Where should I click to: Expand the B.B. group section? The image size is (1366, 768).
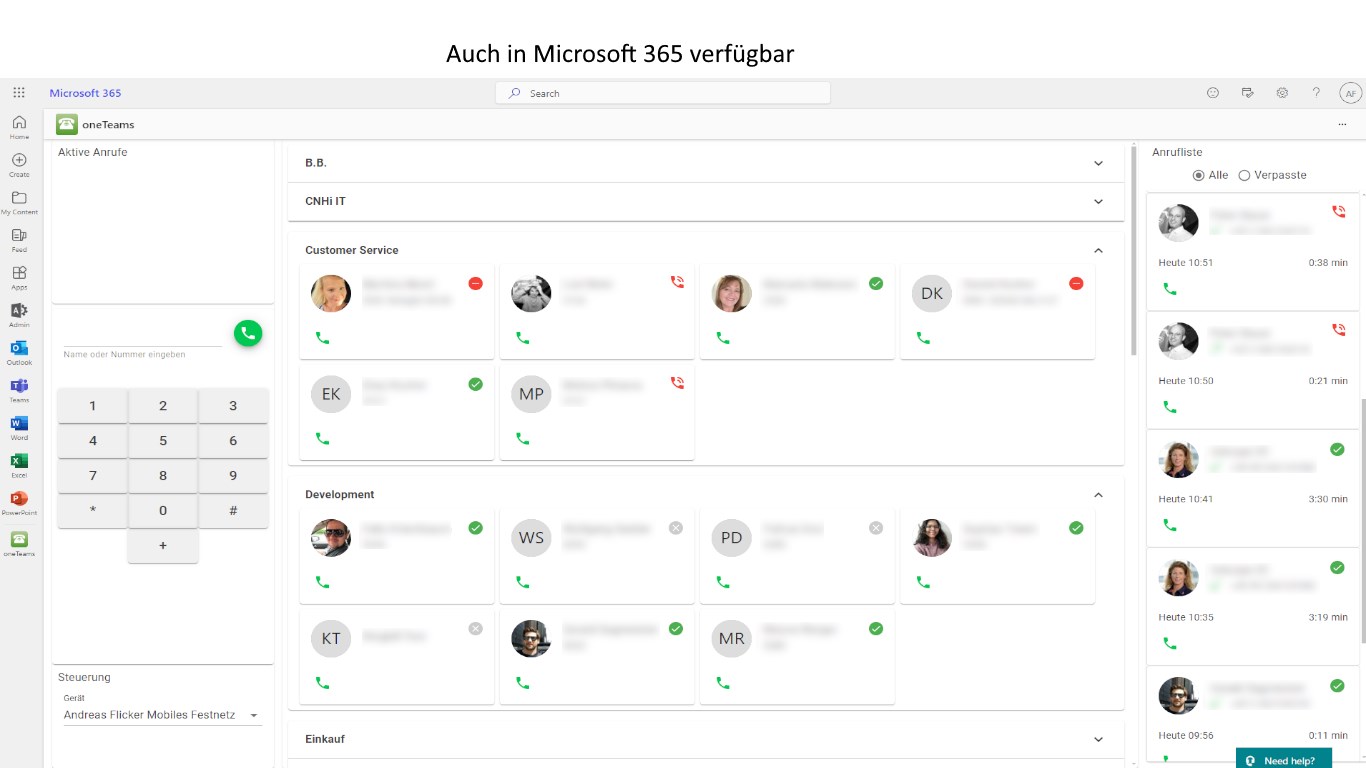[1098, 163]
